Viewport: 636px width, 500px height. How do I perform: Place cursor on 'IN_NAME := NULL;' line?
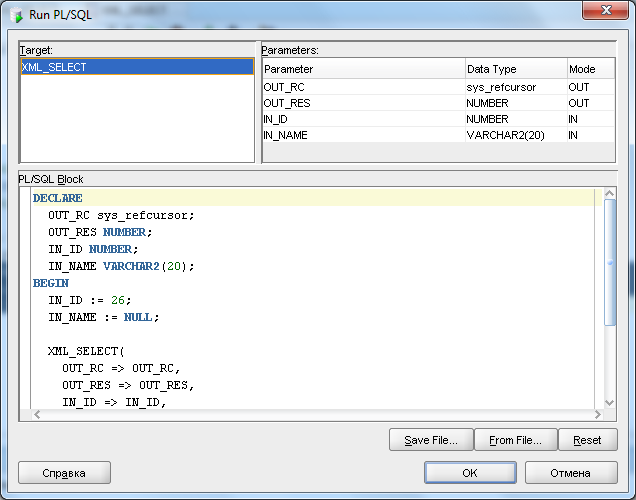[x=103, y=317]
